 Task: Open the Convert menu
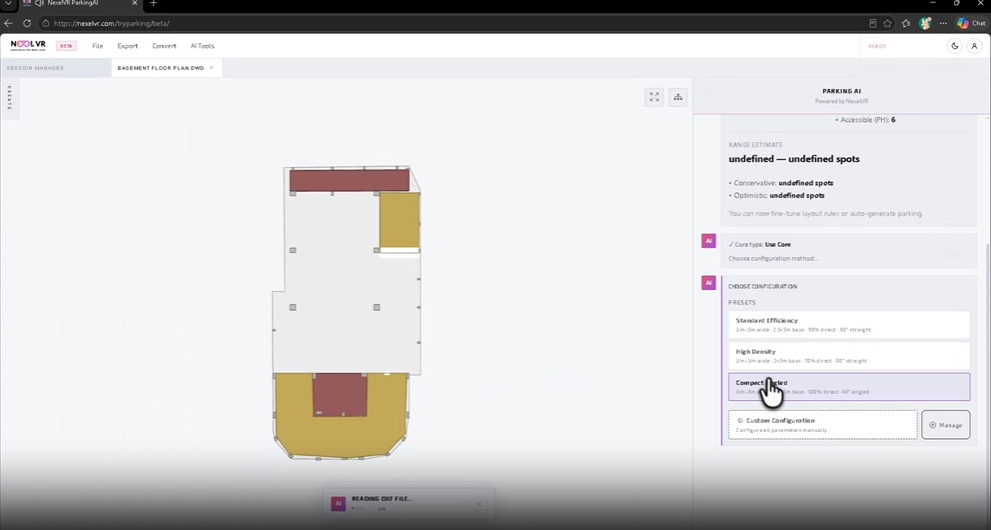pos(164,46)
